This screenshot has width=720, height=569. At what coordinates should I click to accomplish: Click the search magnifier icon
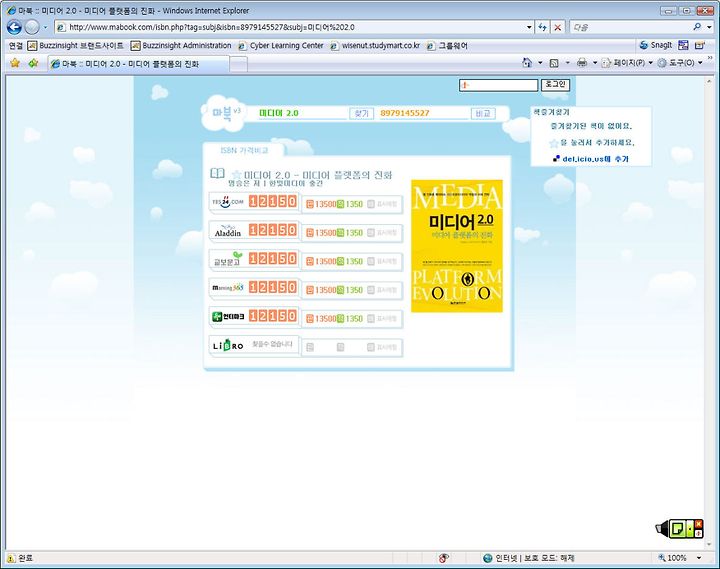[x=697, y=27]
